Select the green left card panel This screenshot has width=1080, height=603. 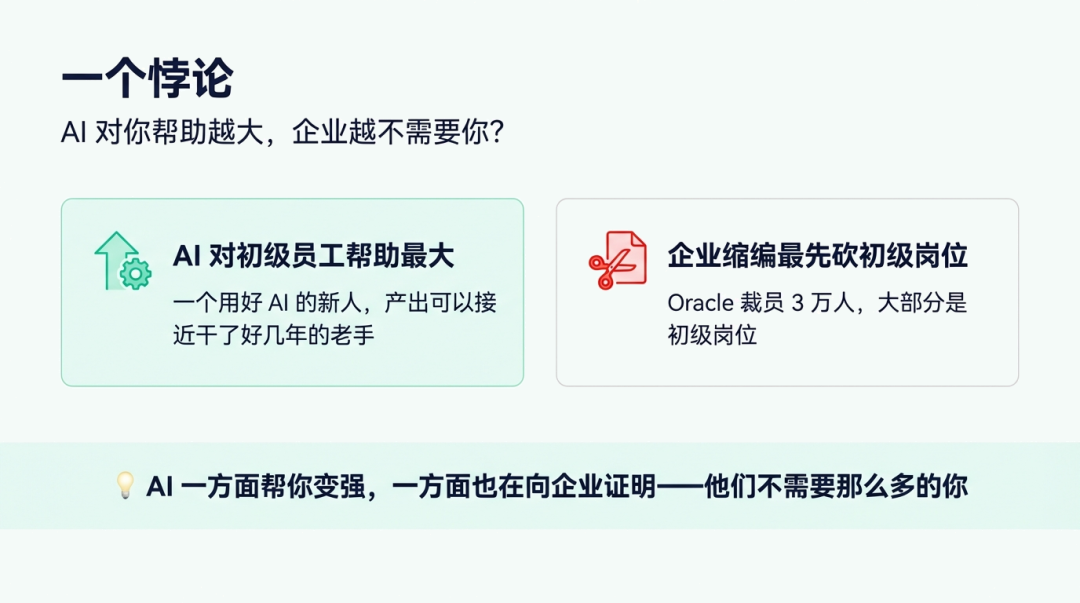(x=292, y=292)
